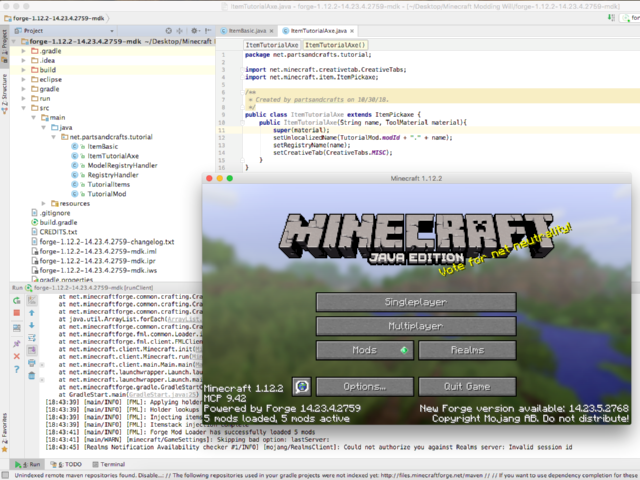Click the down stack trace arrow

(x=32, y=325)
